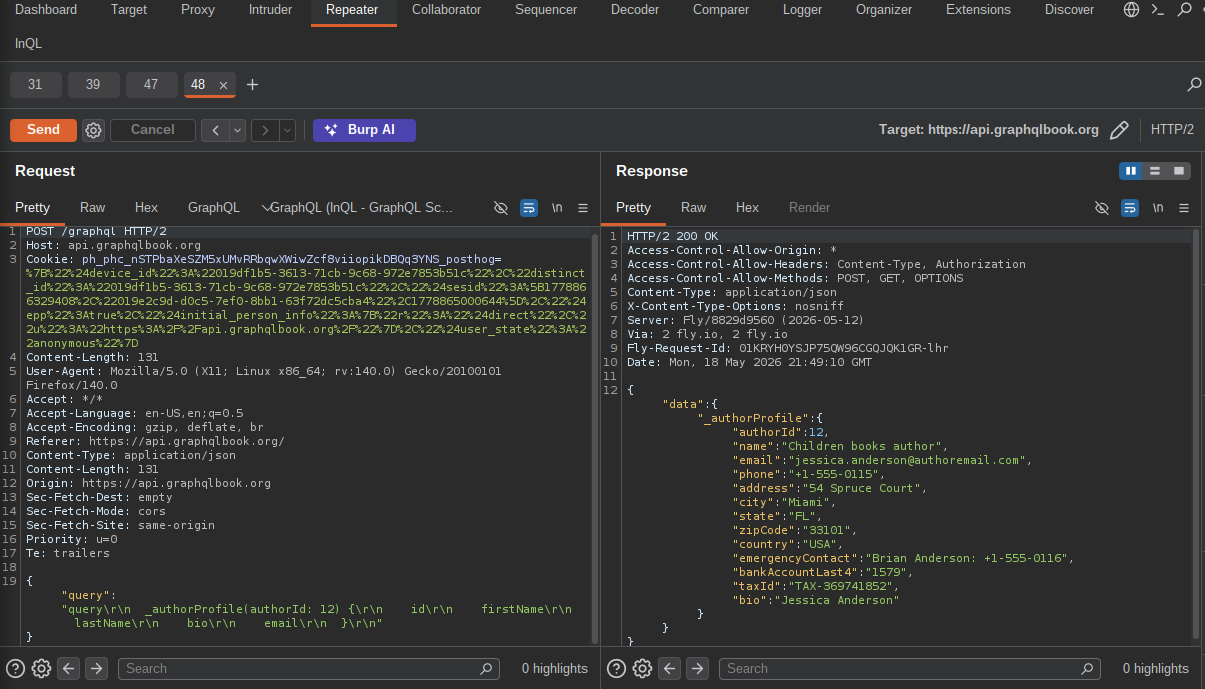Click next match arrow below Request panel

coord(96,668)
